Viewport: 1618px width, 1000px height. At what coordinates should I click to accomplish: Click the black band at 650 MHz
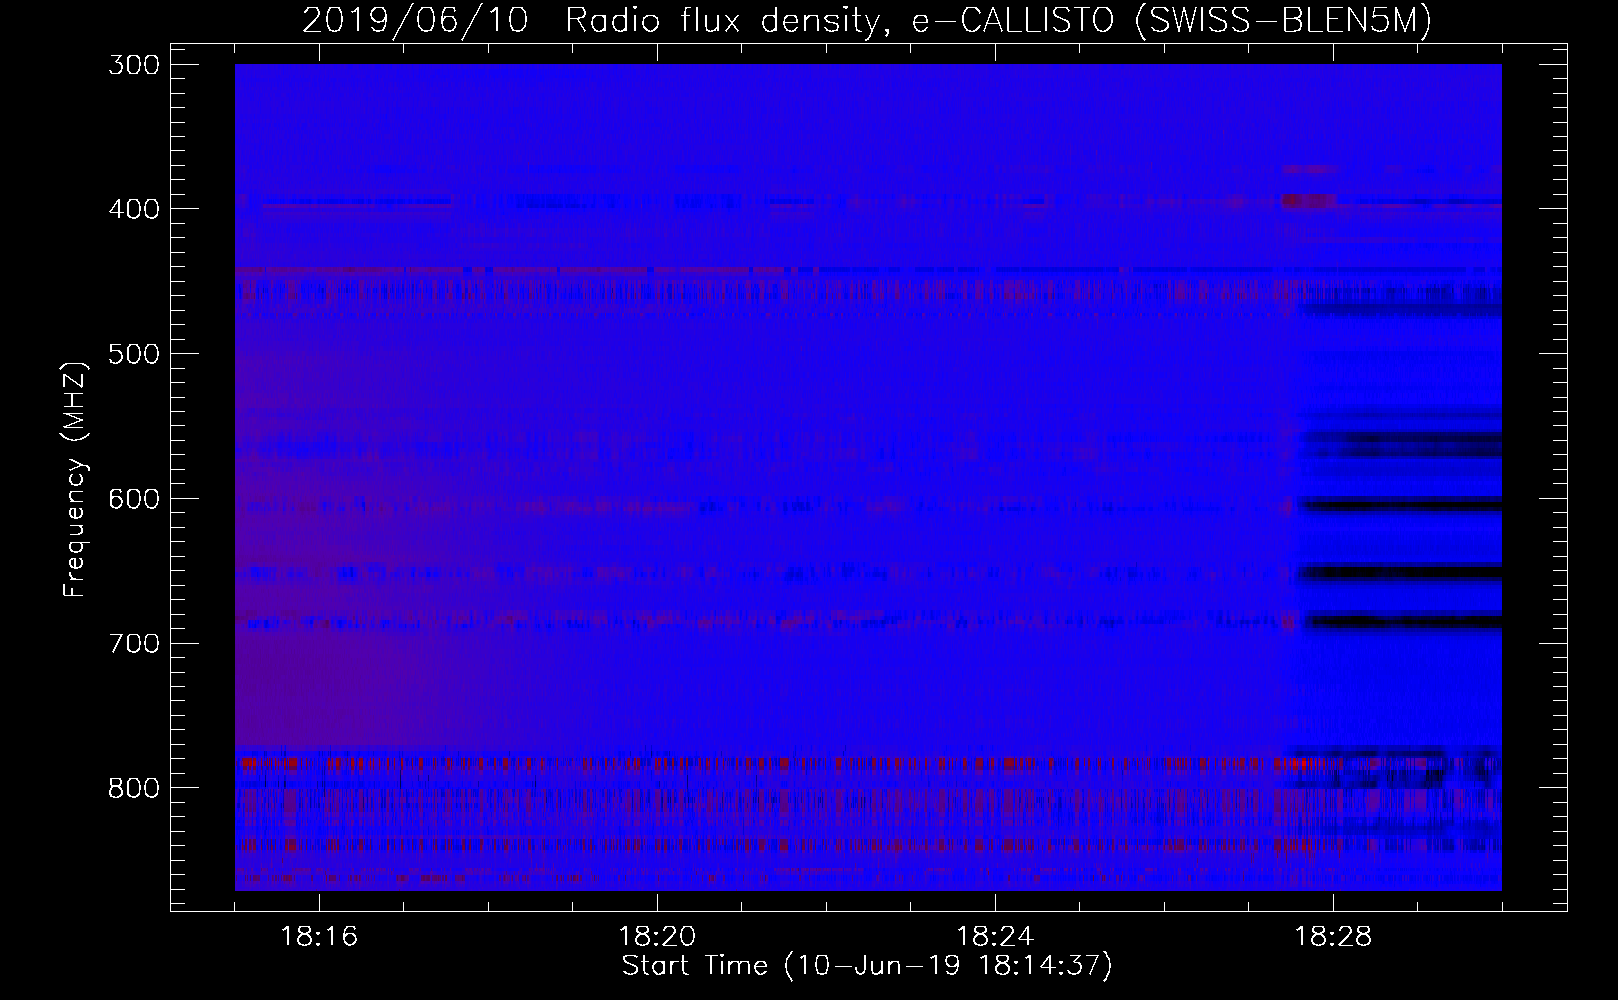(x=1399, y=573)
